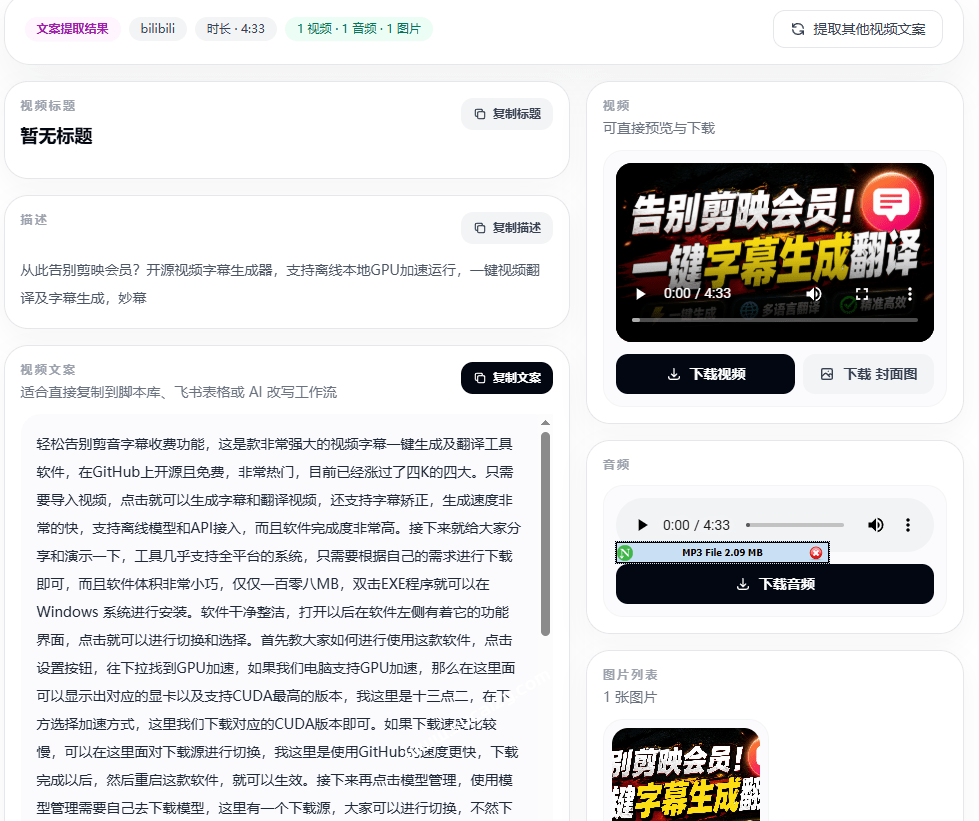979x821 pixels.
Task: Mute the audio player volume
Action: point(875,525)
